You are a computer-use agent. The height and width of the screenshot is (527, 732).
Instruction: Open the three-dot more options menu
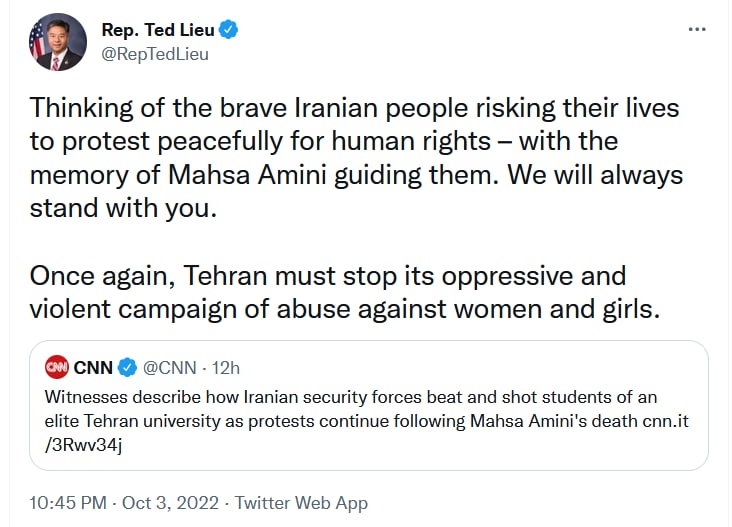(x=697, y=30)
